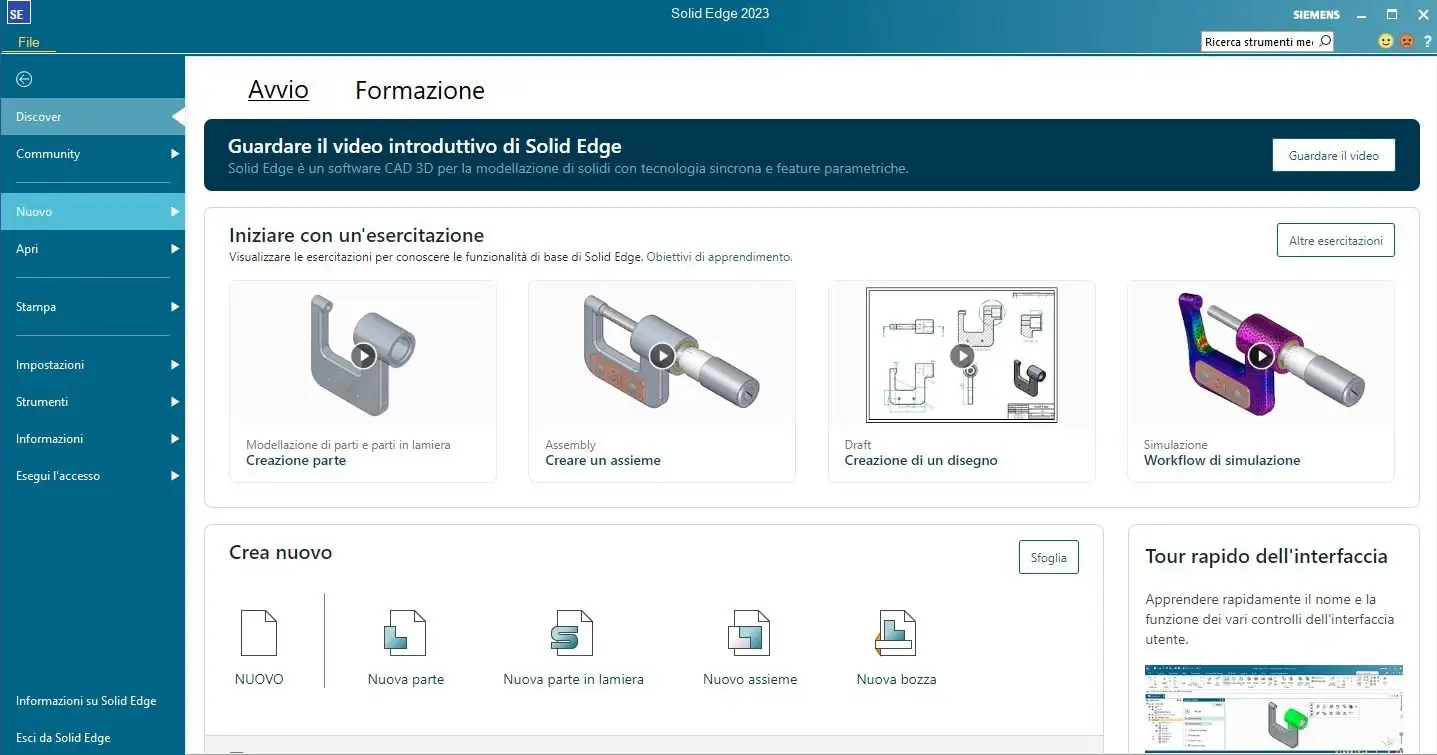
Task: Open the File menu
Action: pos(29,42)
